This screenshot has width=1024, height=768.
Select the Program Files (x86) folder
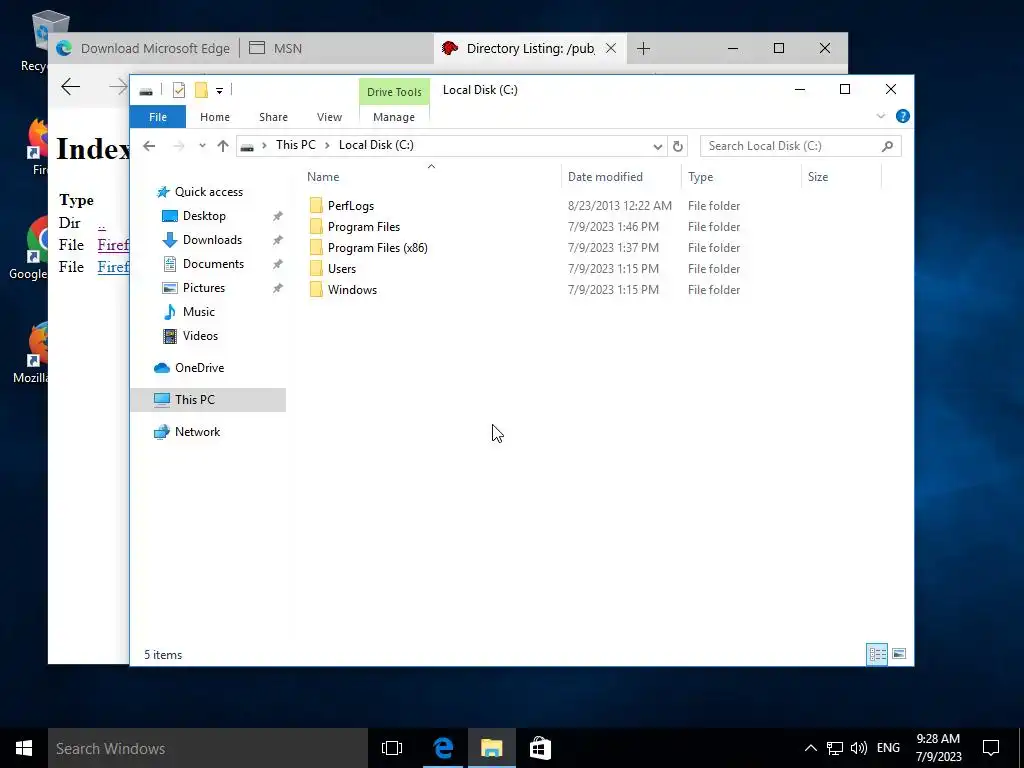pos(377,248)
